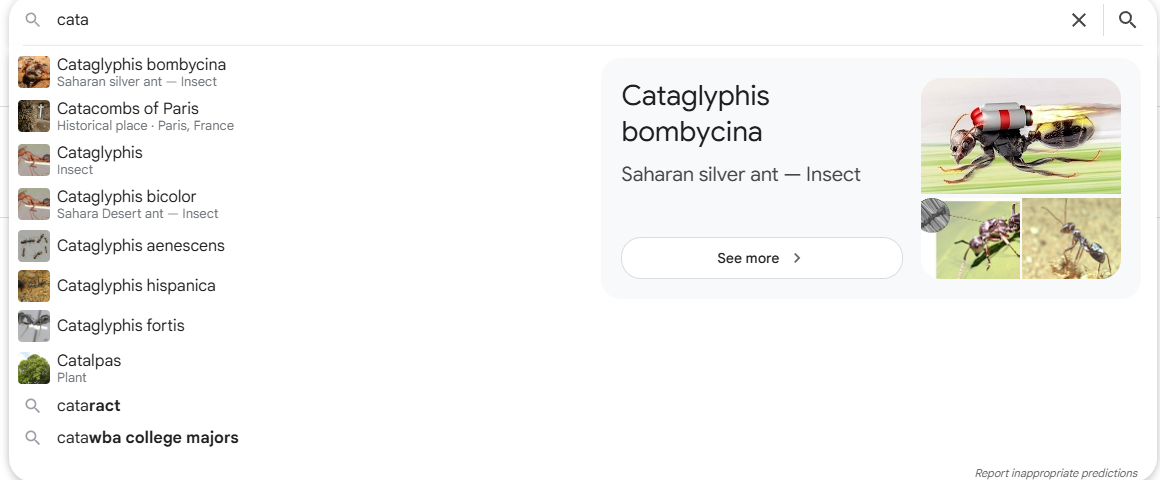
Task: Select the Cataglyphis insect suggestion
Action: click(100, 160)
